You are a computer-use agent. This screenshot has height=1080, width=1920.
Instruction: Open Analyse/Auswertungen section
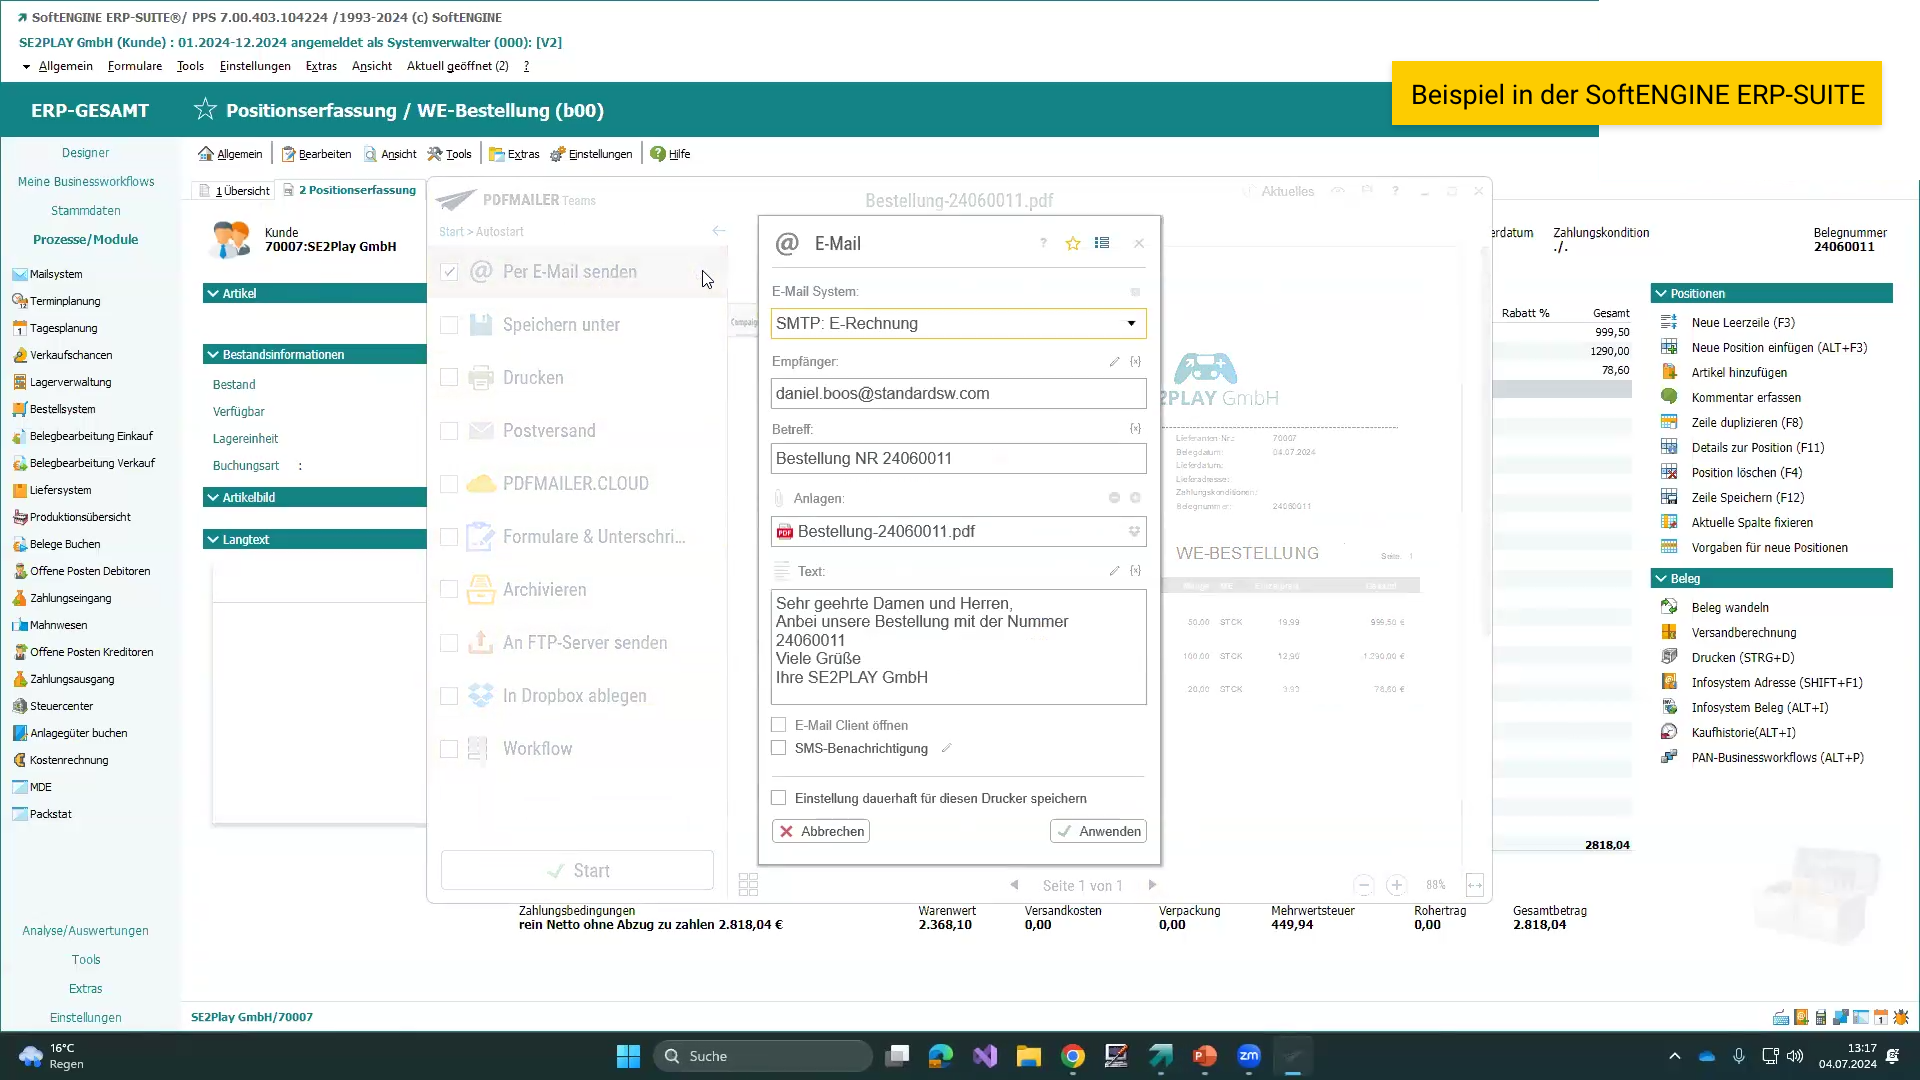click(x=86, y=930)
